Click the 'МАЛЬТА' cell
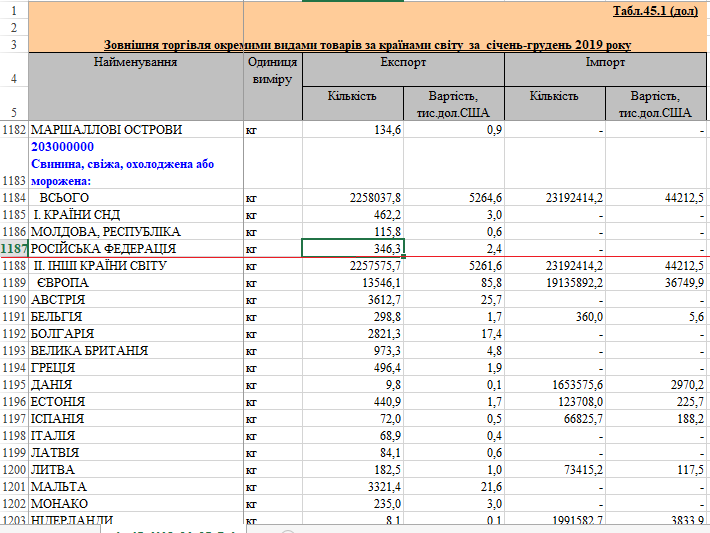 coord(136,486)
